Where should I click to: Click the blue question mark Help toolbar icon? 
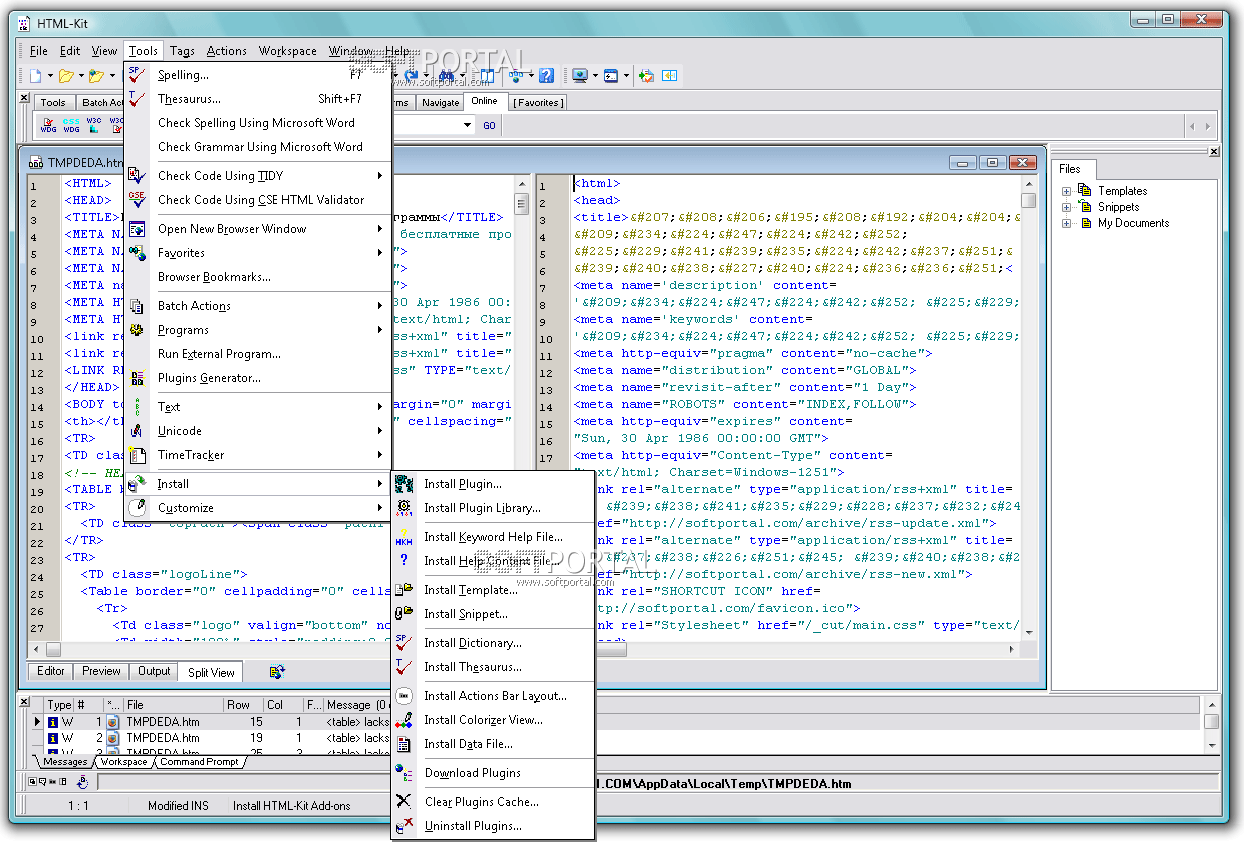click(x=546, y=75)
